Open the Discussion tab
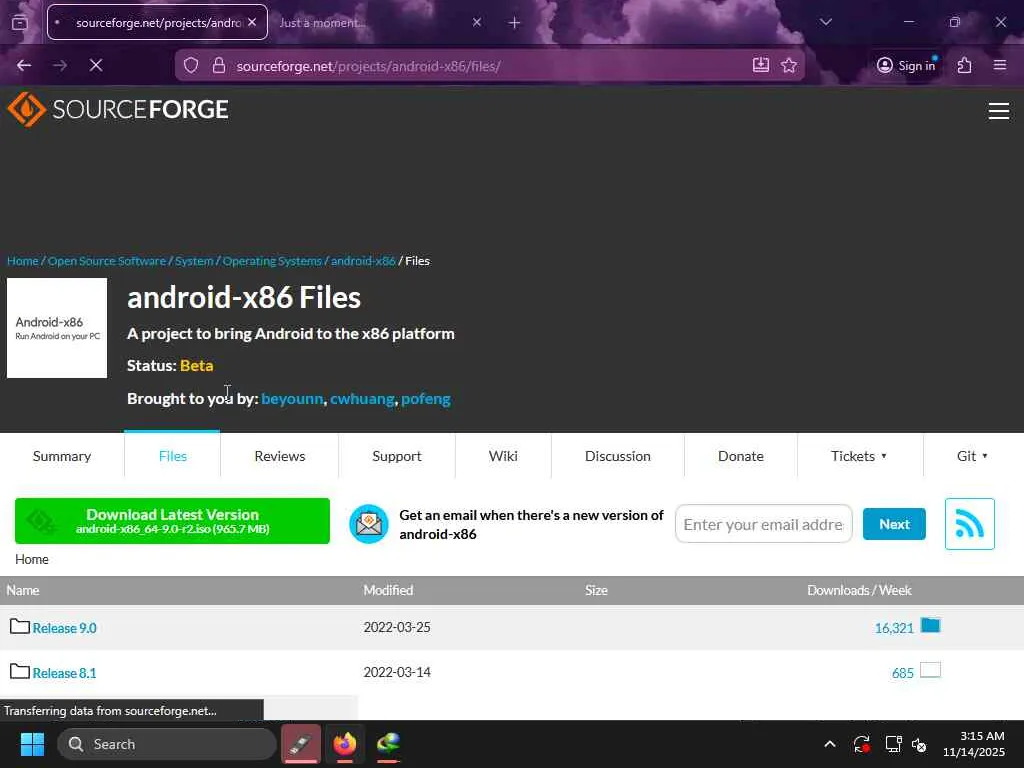 (618, 456)
